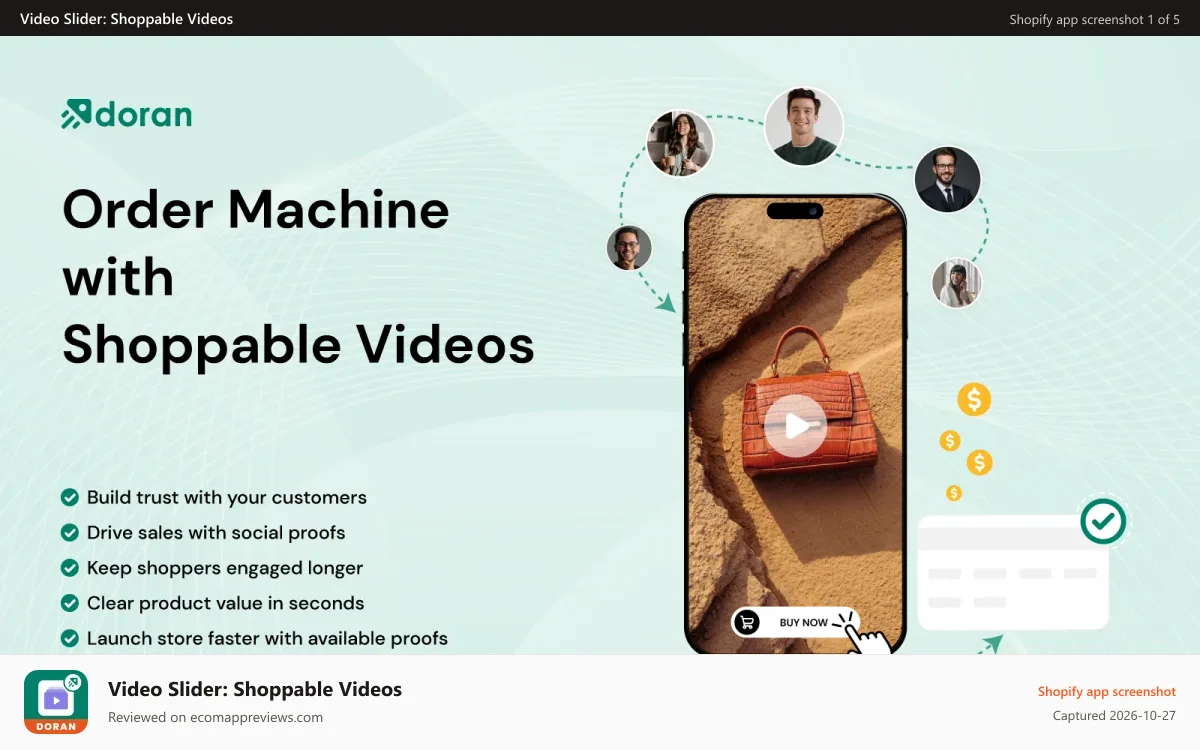
Task: Click checkmark beside Keep shoppers engaged longer
Action: [x=70, y=567]
